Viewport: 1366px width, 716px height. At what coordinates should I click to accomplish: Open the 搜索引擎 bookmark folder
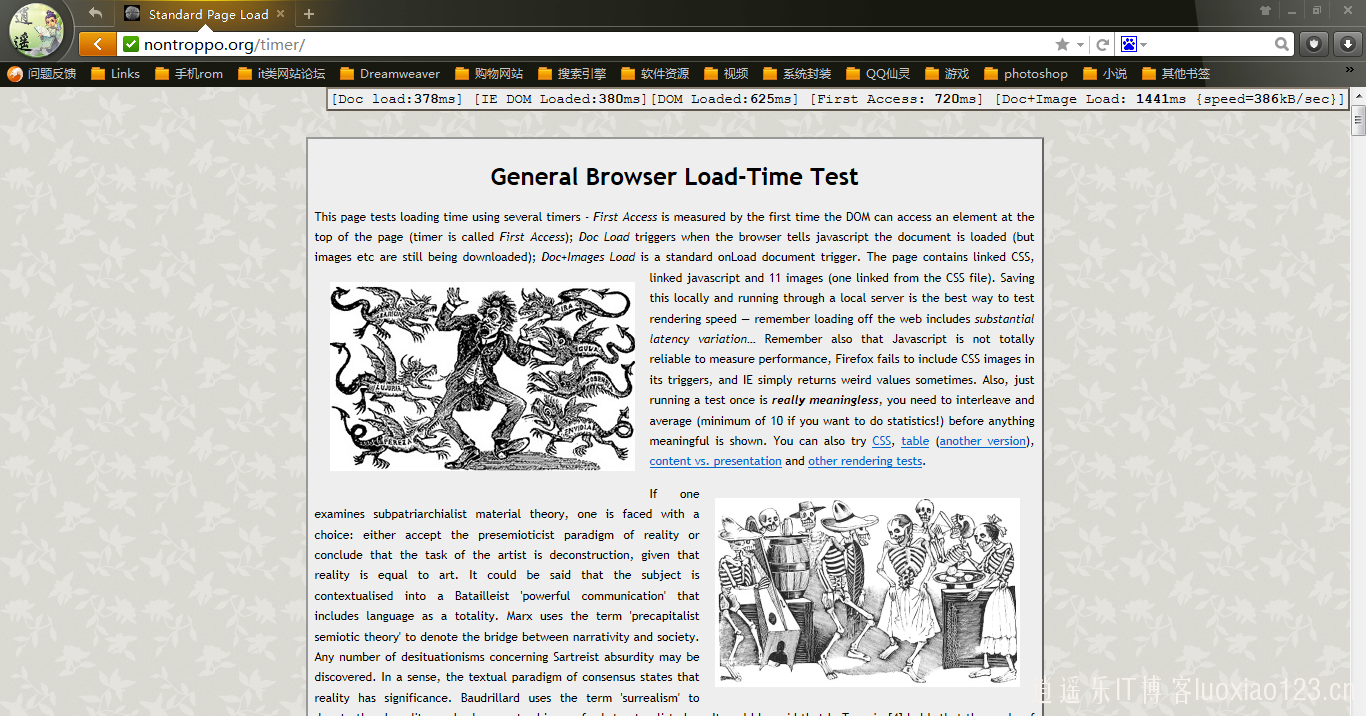pyautogui.click(x=572, y=73)
